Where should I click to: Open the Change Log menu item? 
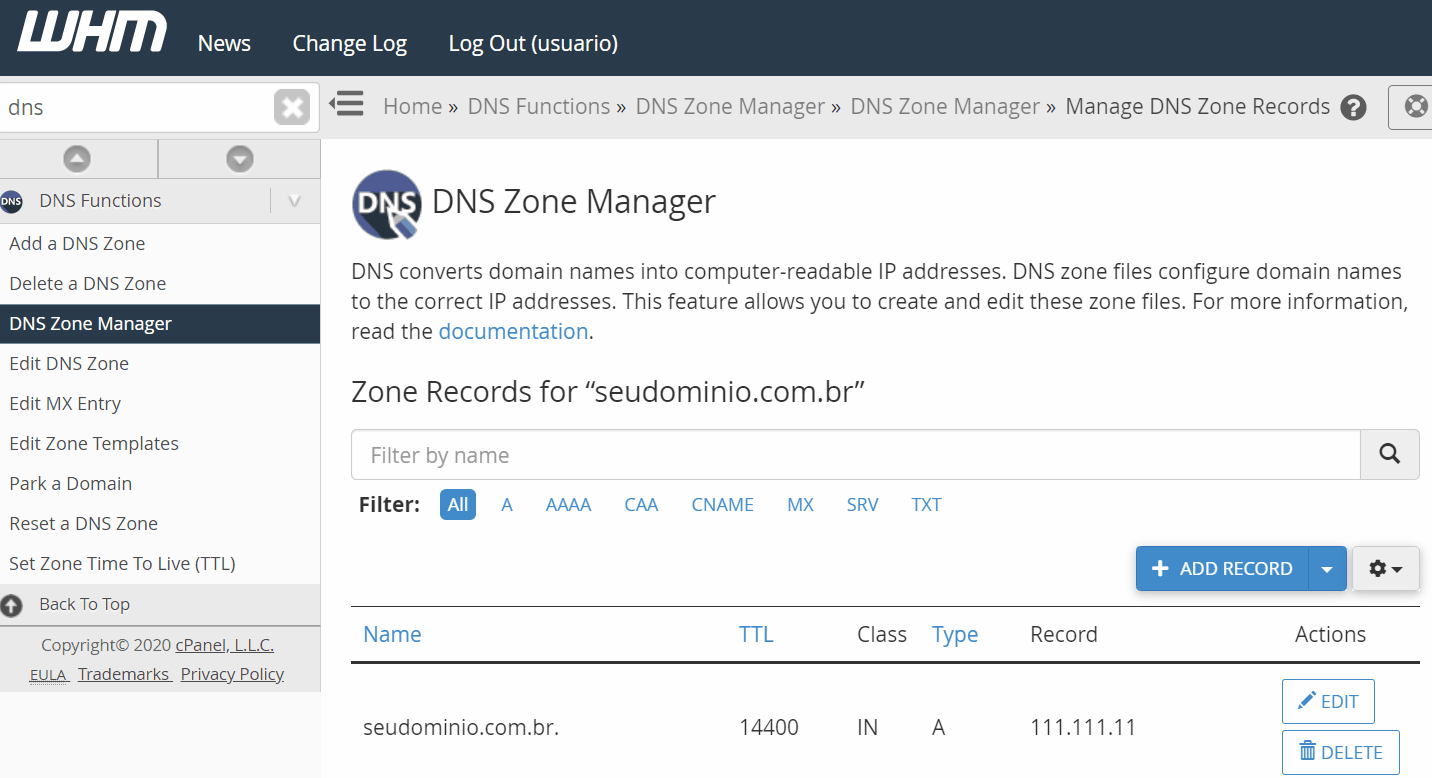[x=349, y=44]
